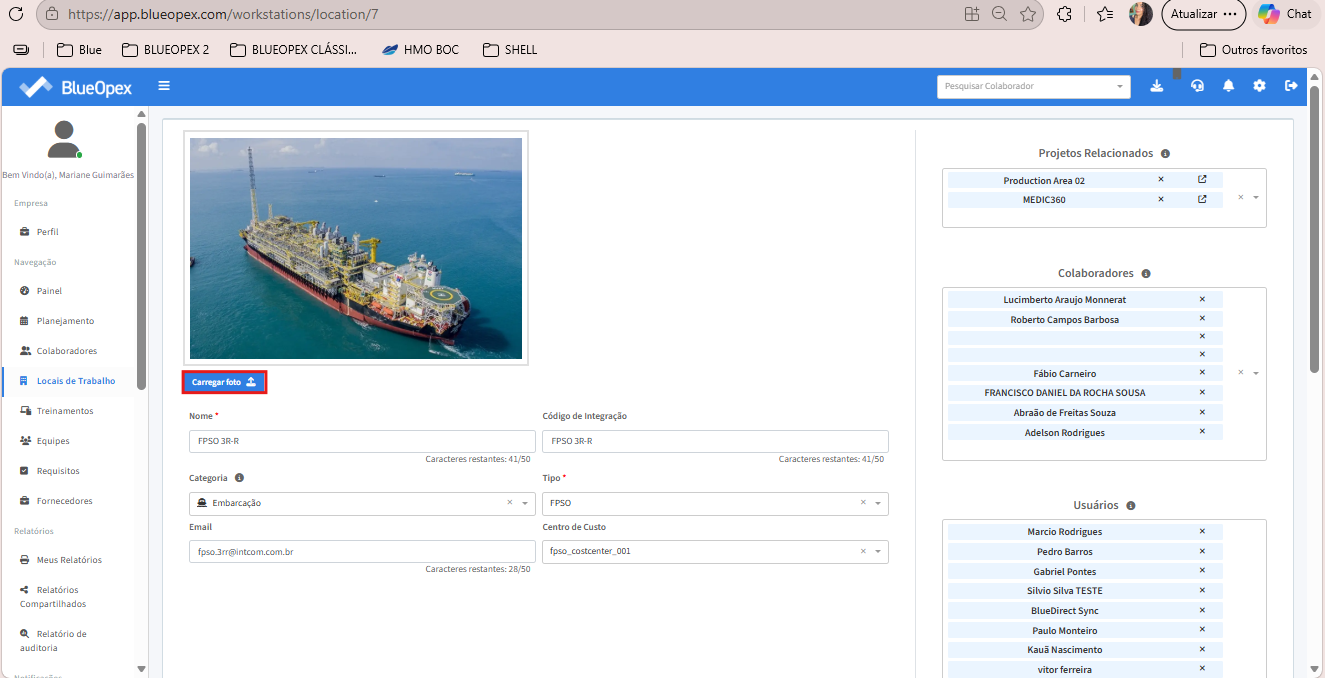
Task: Remove Production Area 02 project
Action: pyautogui.click(x=1161, y=180)
